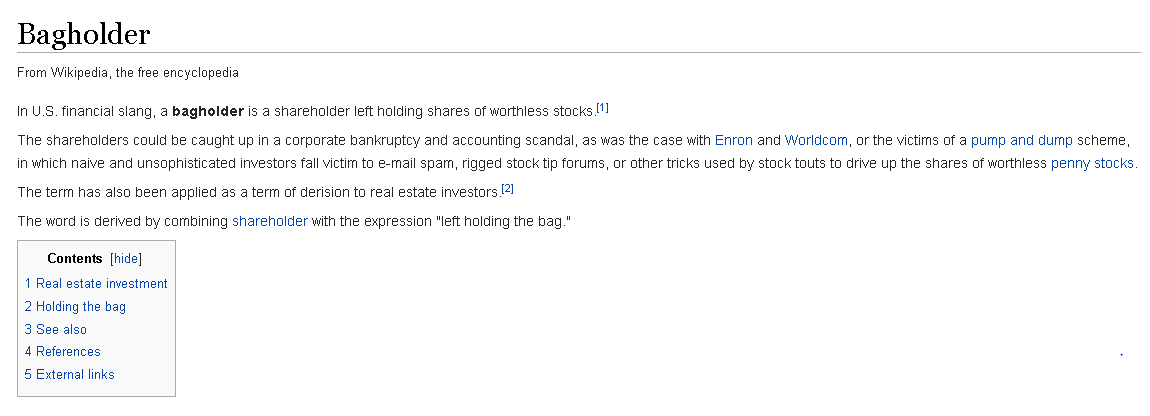Click the Contents box title
The width and height of the screenshot is (1150, 416).
(x=74, y=258)
